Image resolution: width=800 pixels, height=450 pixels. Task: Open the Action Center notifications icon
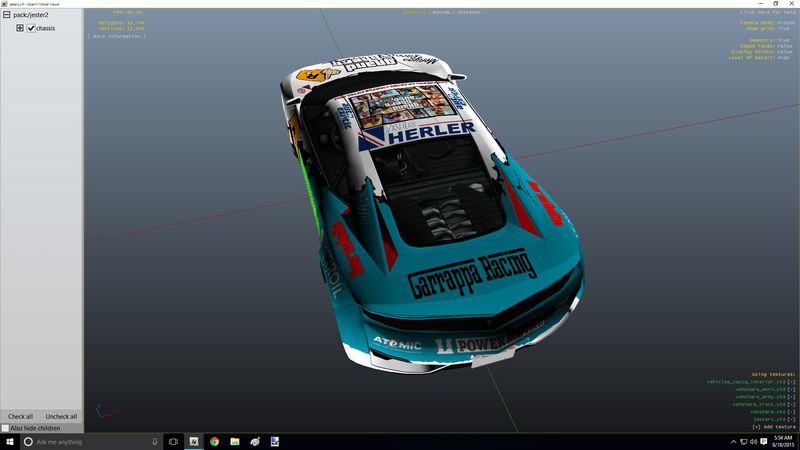pyautogui.click(x=763, y=442)
